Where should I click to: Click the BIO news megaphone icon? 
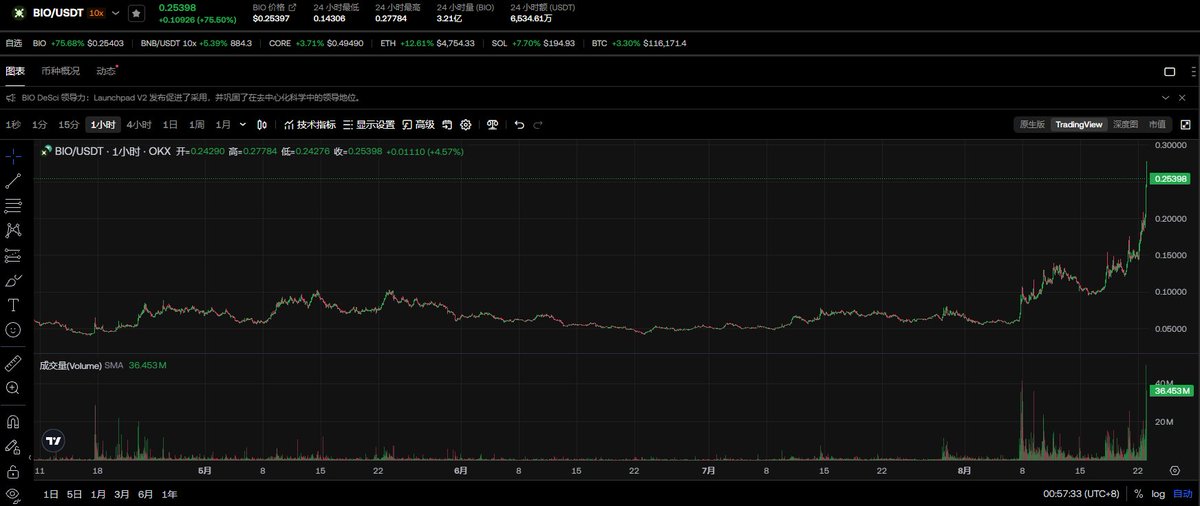coord(11,98)
